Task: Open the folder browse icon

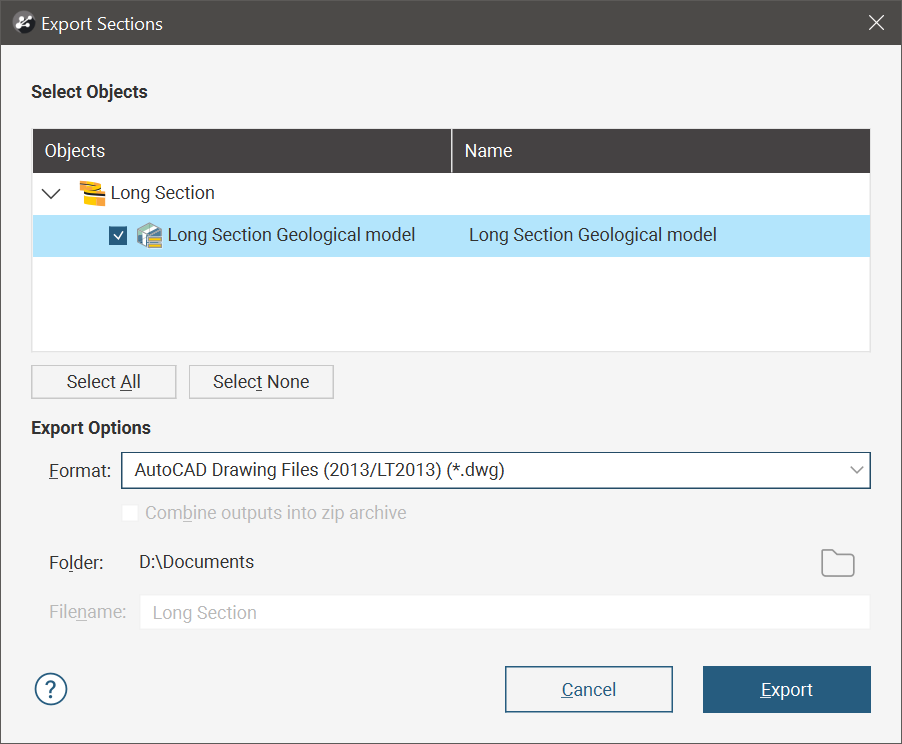Action: coord(837,563)
